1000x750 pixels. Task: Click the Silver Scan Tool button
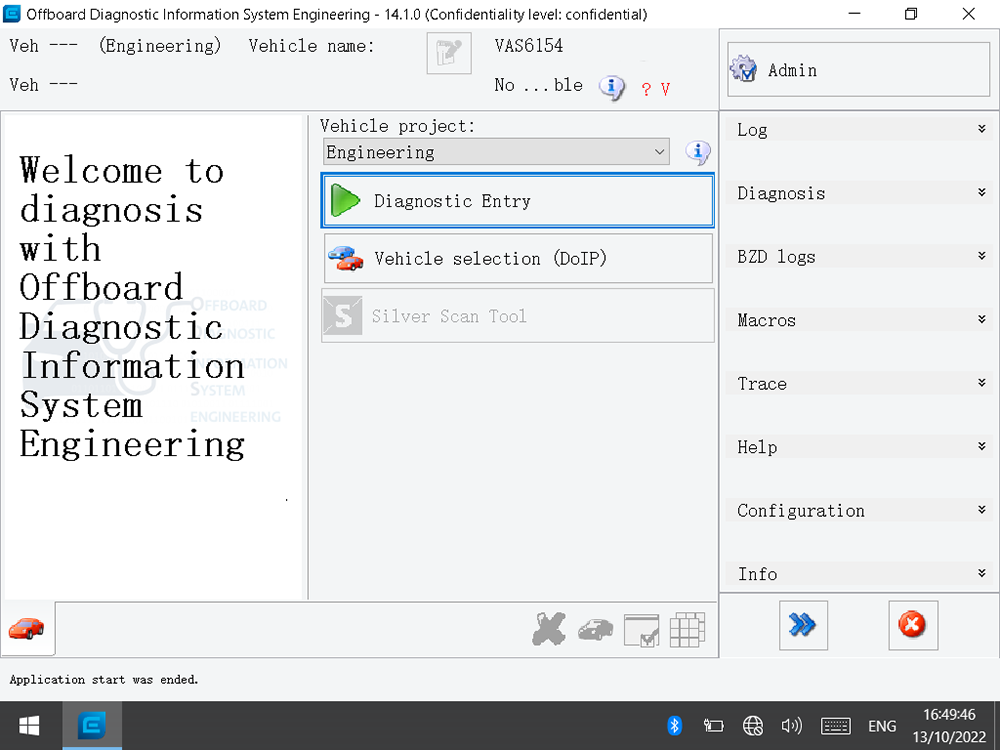point(518,316)
